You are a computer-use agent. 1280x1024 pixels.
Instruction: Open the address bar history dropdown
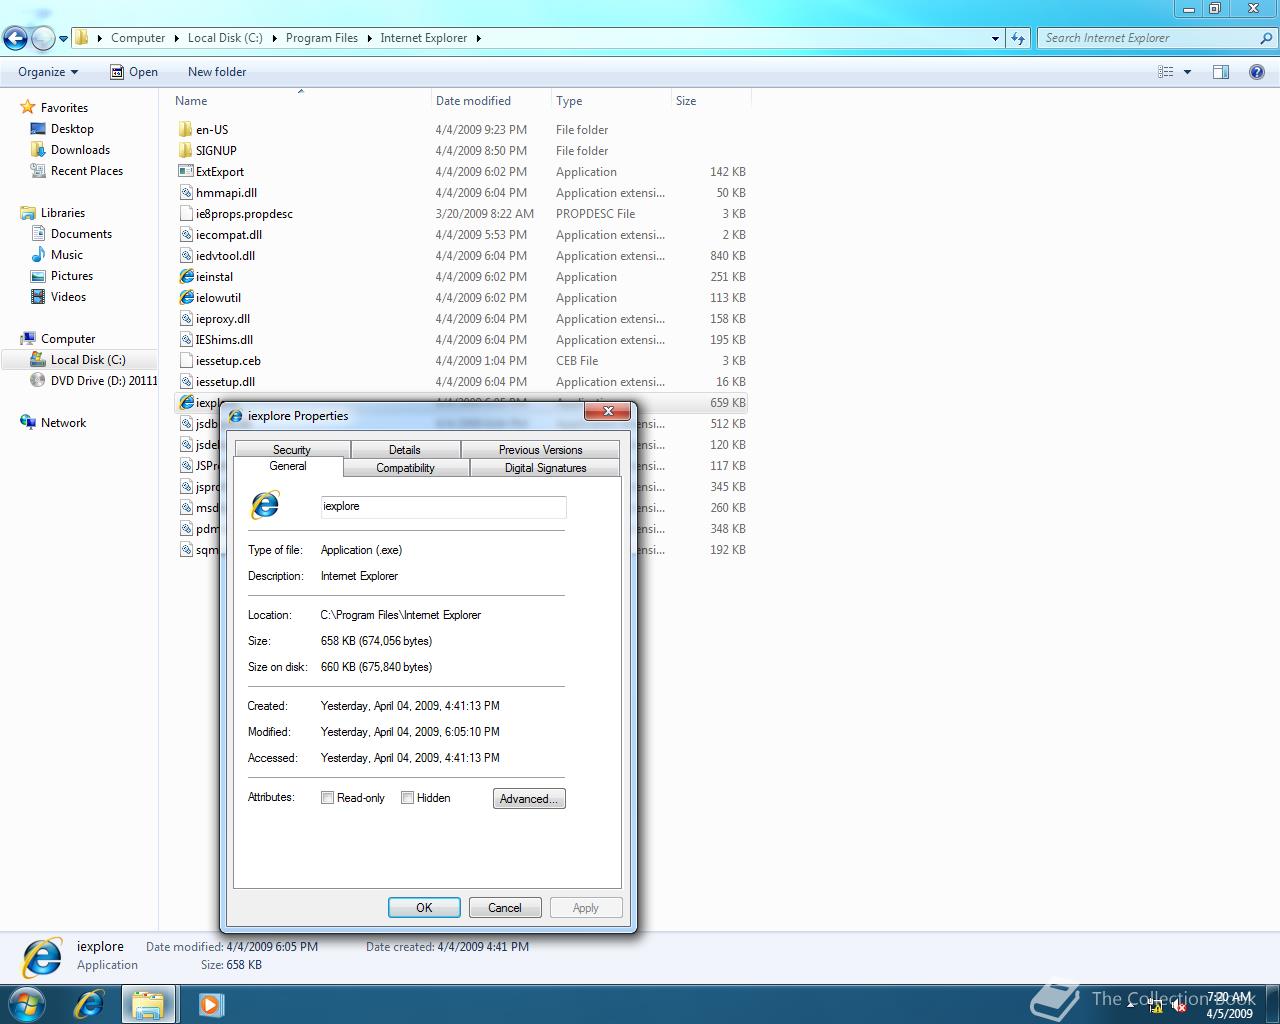click(x=995, y=38)
